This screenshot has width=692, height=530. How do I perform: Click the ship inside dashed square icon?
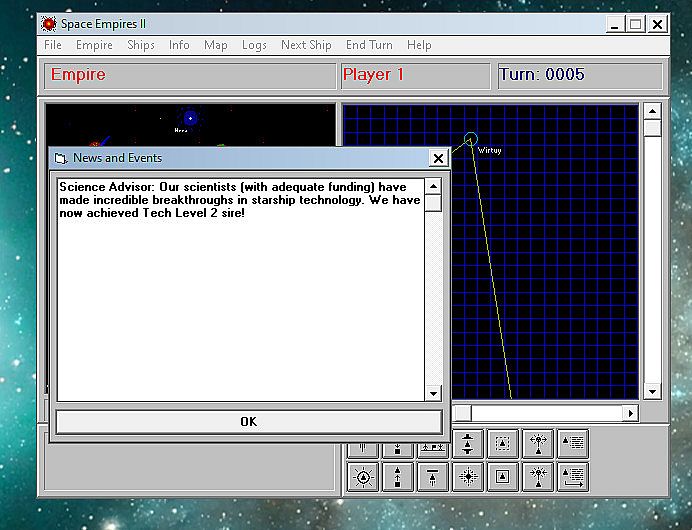(503, 442)
